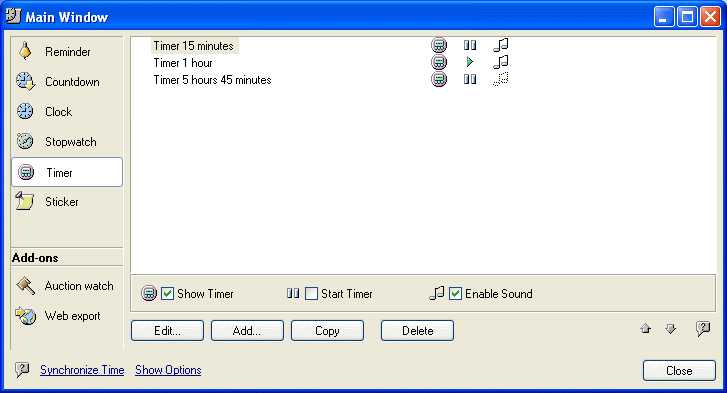Click the Edit... button
The height and width of the screenshot is (393, 727).
tap(167, 330)
